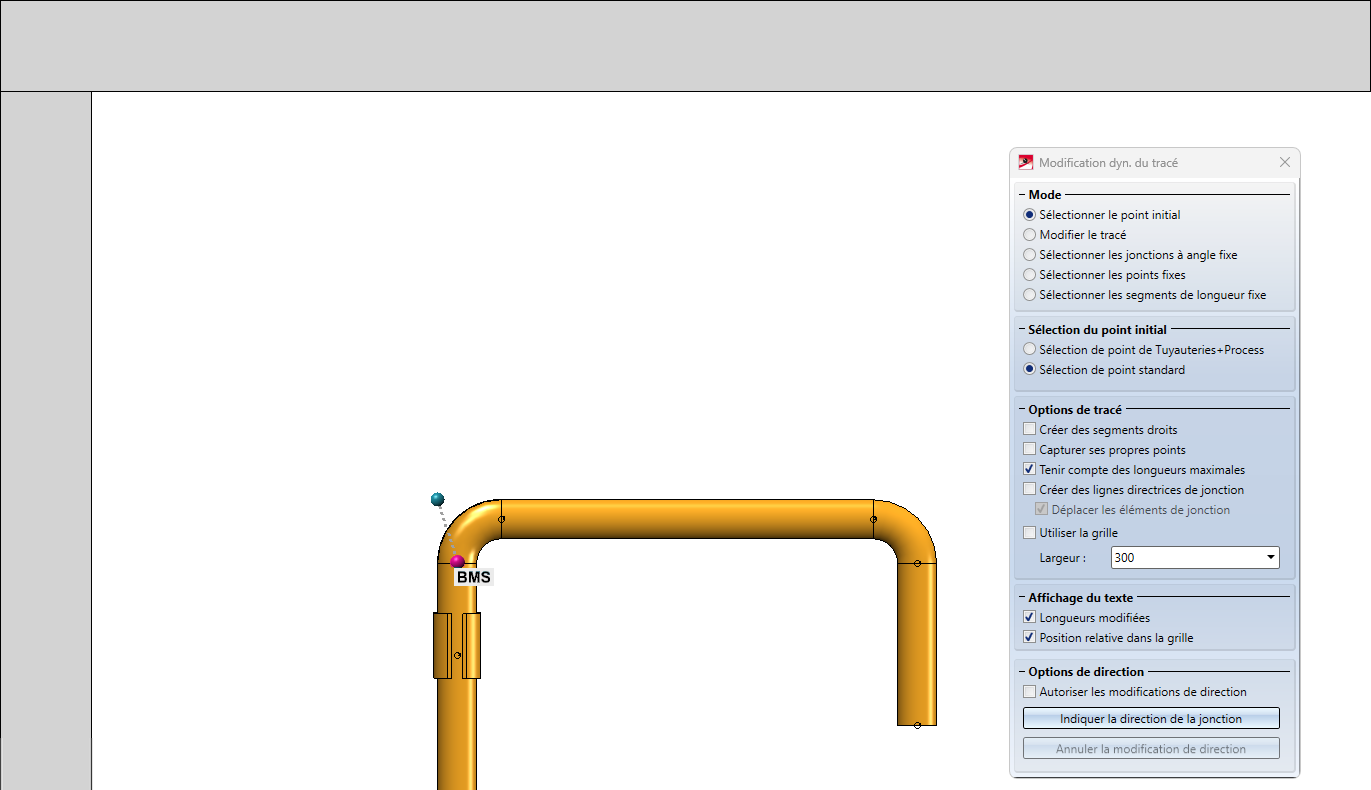Viewport: 1371px width, 790px height.
Task: Click the magenta BMS point marker
Action: tap(457, 562)
